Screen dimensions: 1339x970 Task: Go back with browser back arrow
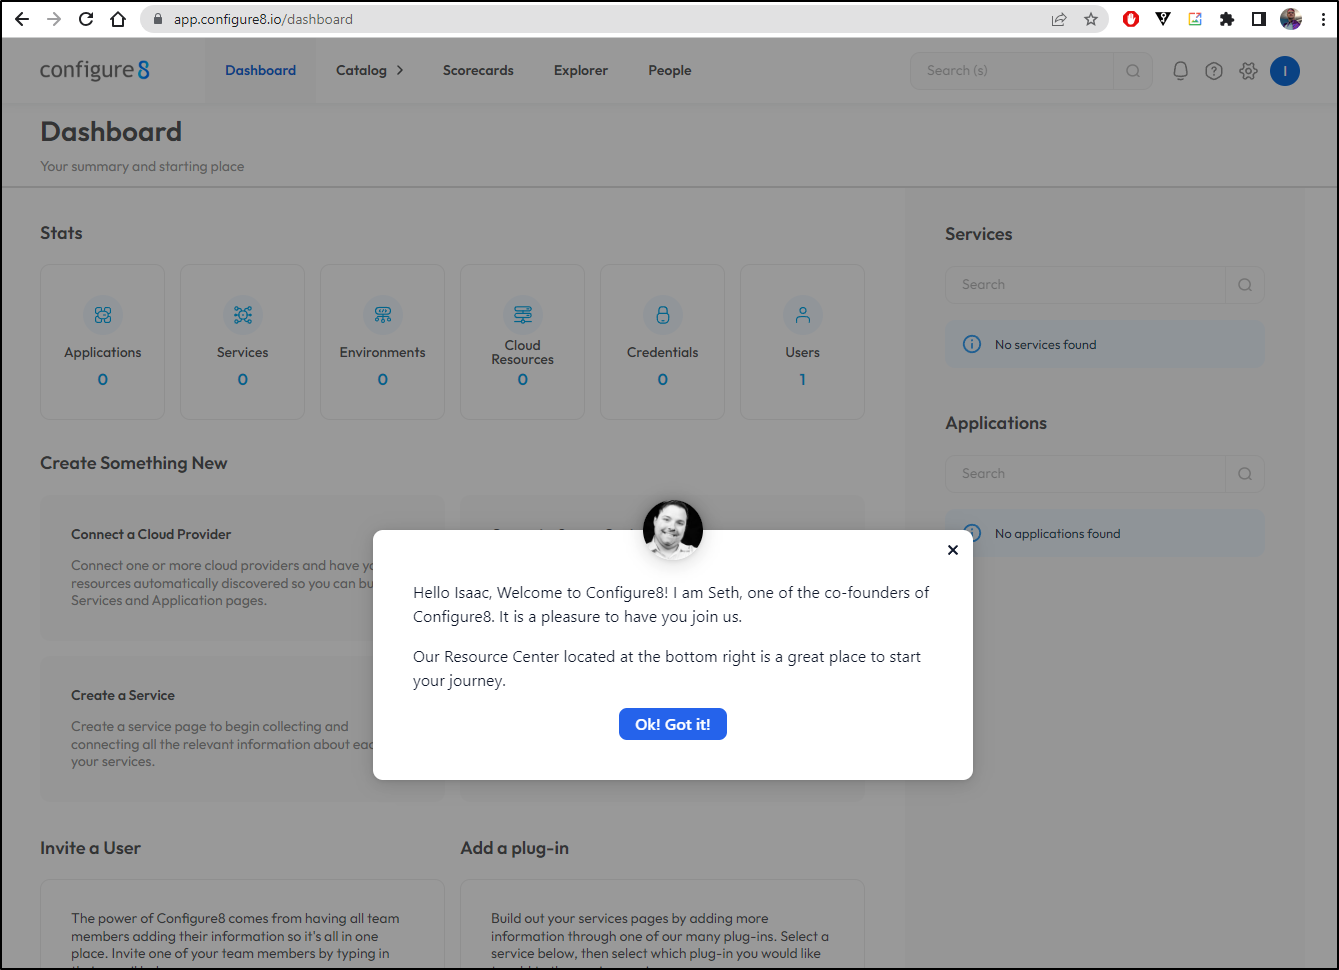tap(22, 19)
